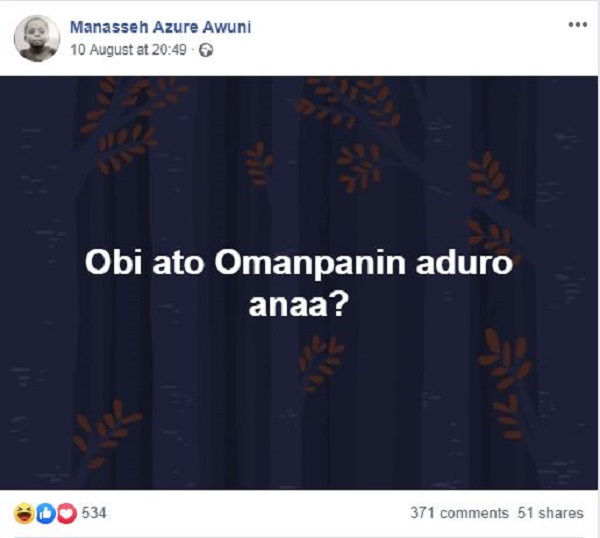Click the name 'Awuni' in the header
The width and height of the screenshot is (600, 538).
[x=226, y=28]
